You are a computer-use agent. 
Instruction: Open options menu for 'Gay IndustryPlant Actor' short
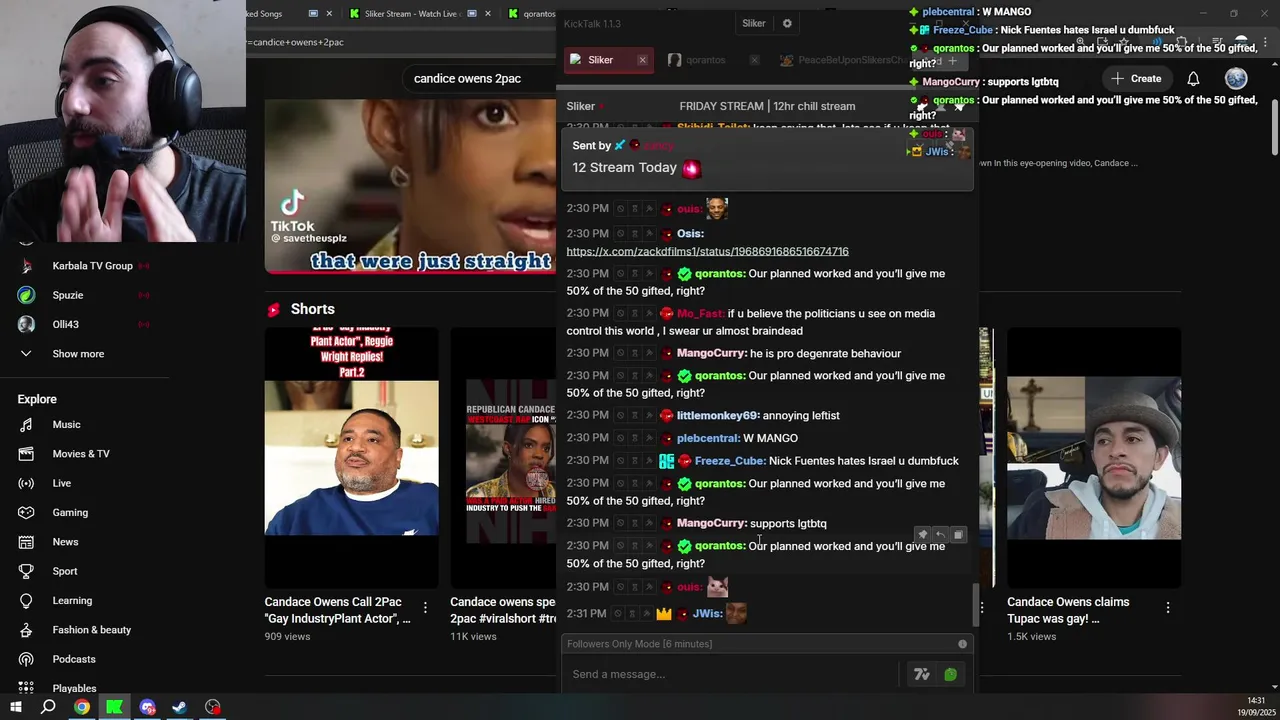(425, 607)
